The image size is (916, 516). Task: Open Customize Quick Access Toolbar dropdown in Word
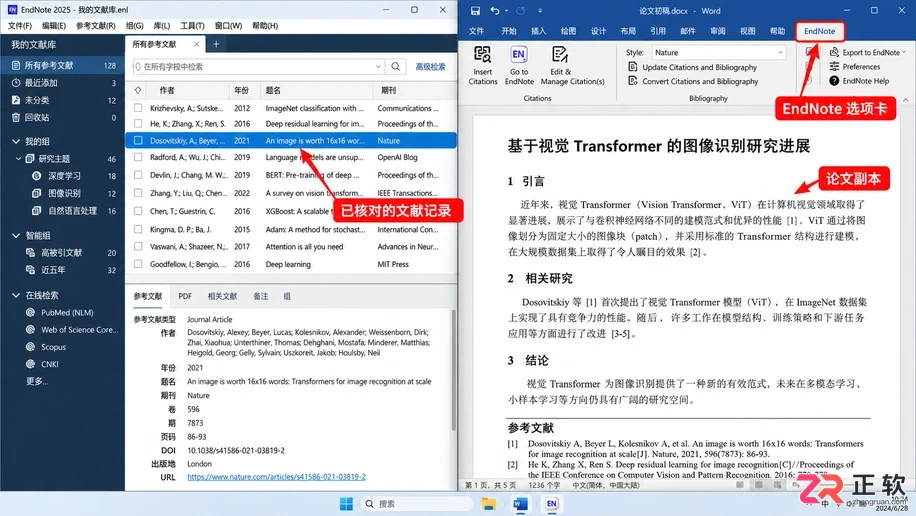pyautogui.click(x=540, y=11)
